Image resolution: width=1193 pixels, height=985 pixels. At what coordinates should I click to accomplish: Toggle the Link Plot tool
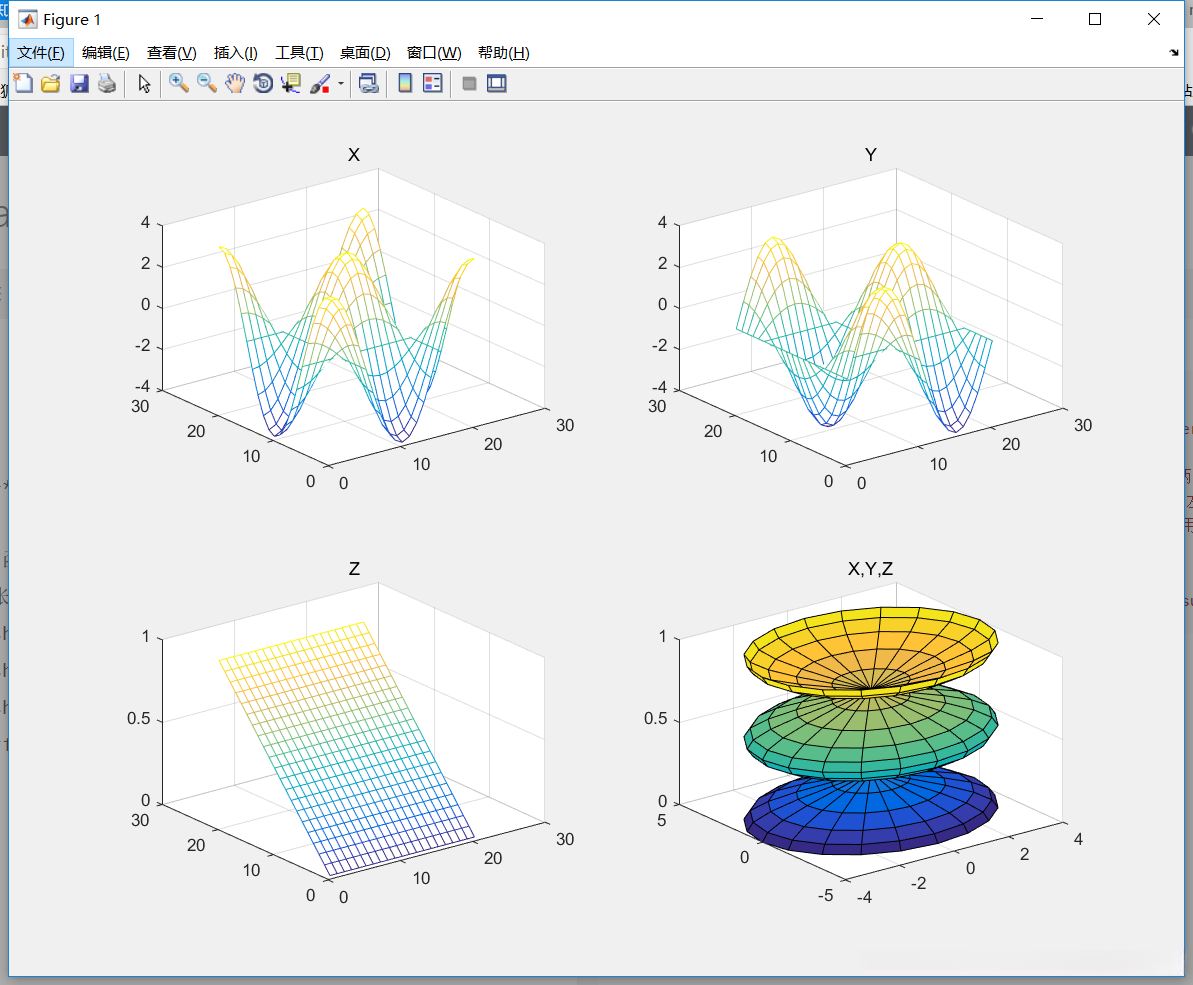point(369,84)
